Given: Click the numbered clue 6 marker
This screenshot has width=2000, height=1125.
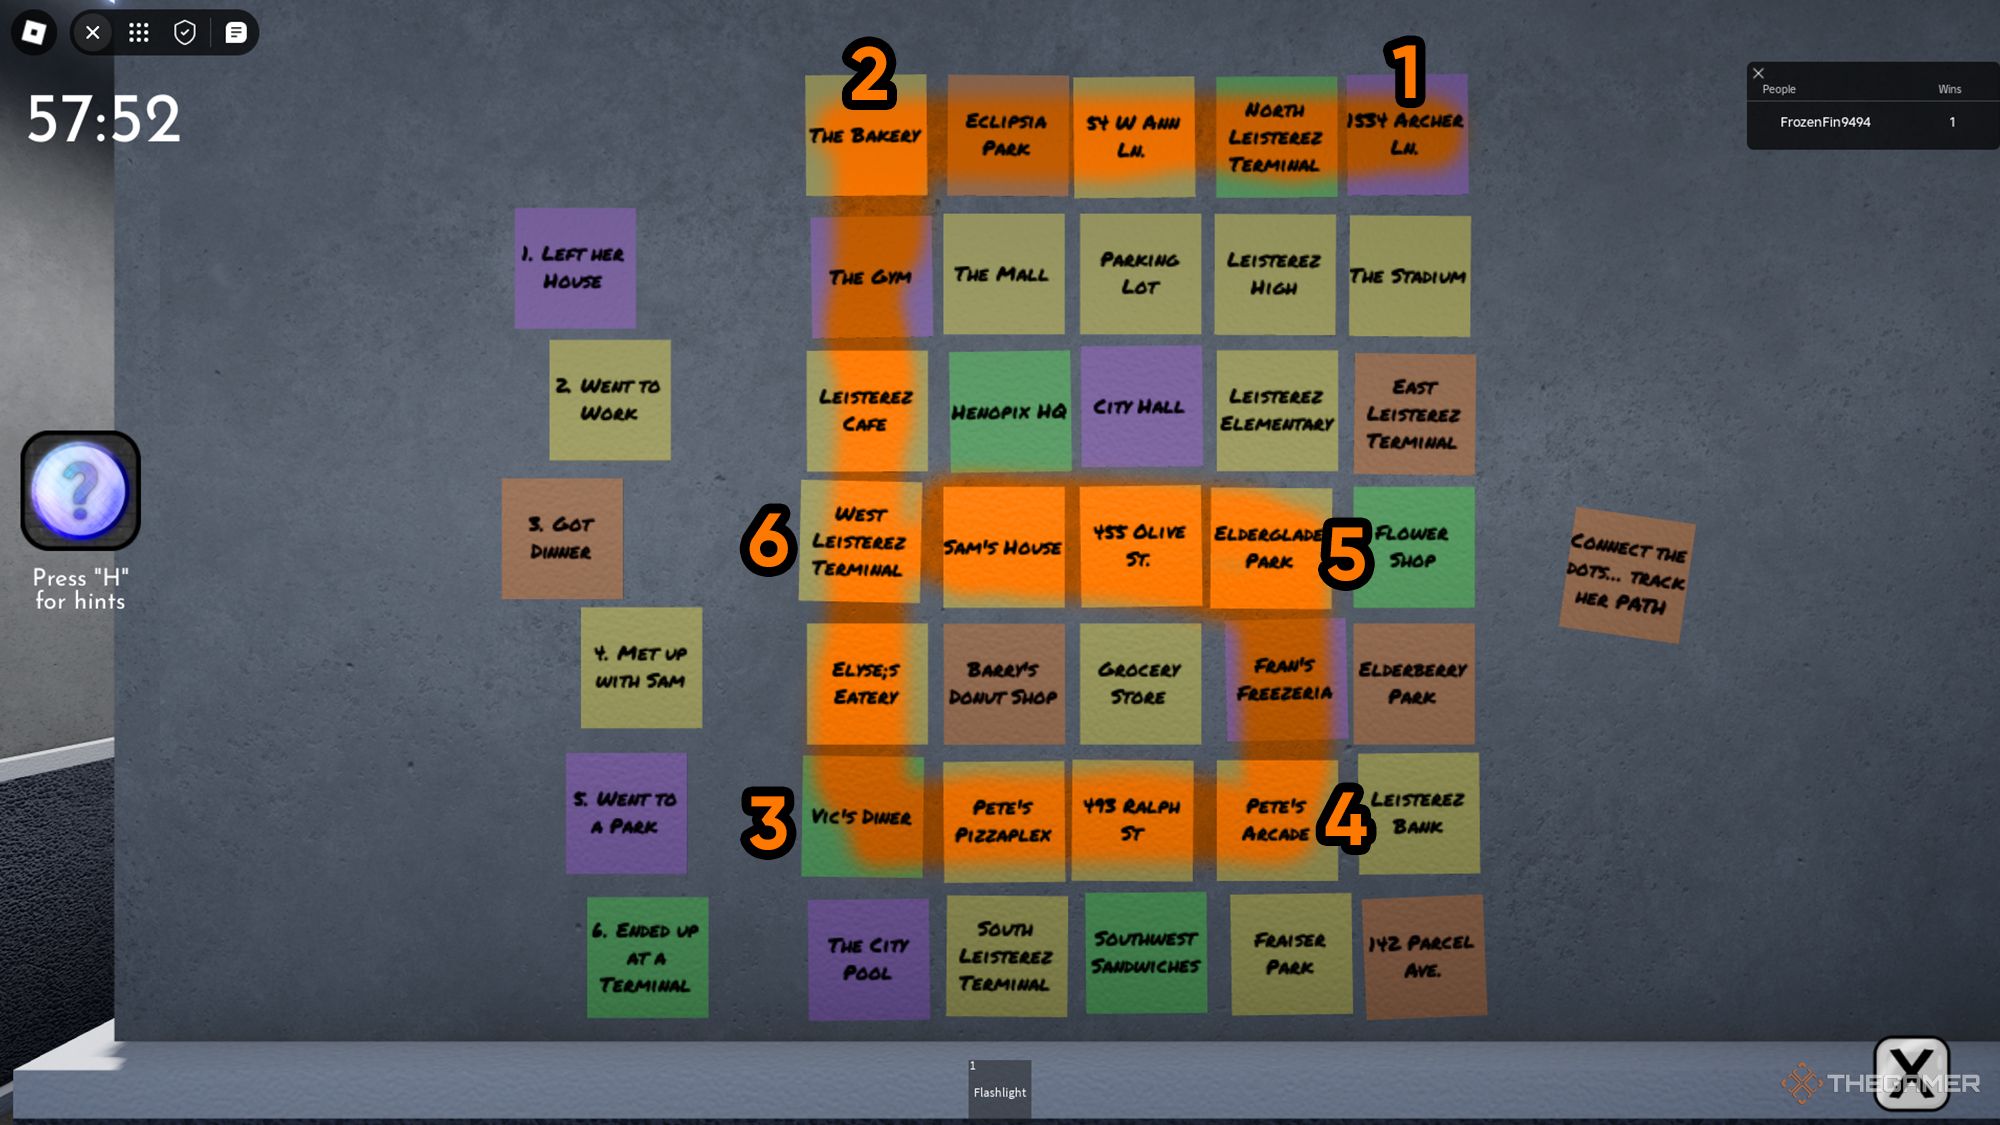Looking at the screenshot, I should point(769,536).
